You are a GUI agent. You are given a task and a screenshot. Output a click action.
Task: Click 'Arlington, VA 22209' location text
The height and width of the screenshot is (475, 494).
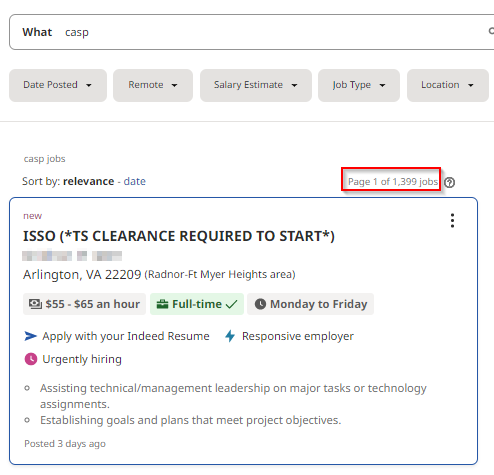[x=82, y=274]
